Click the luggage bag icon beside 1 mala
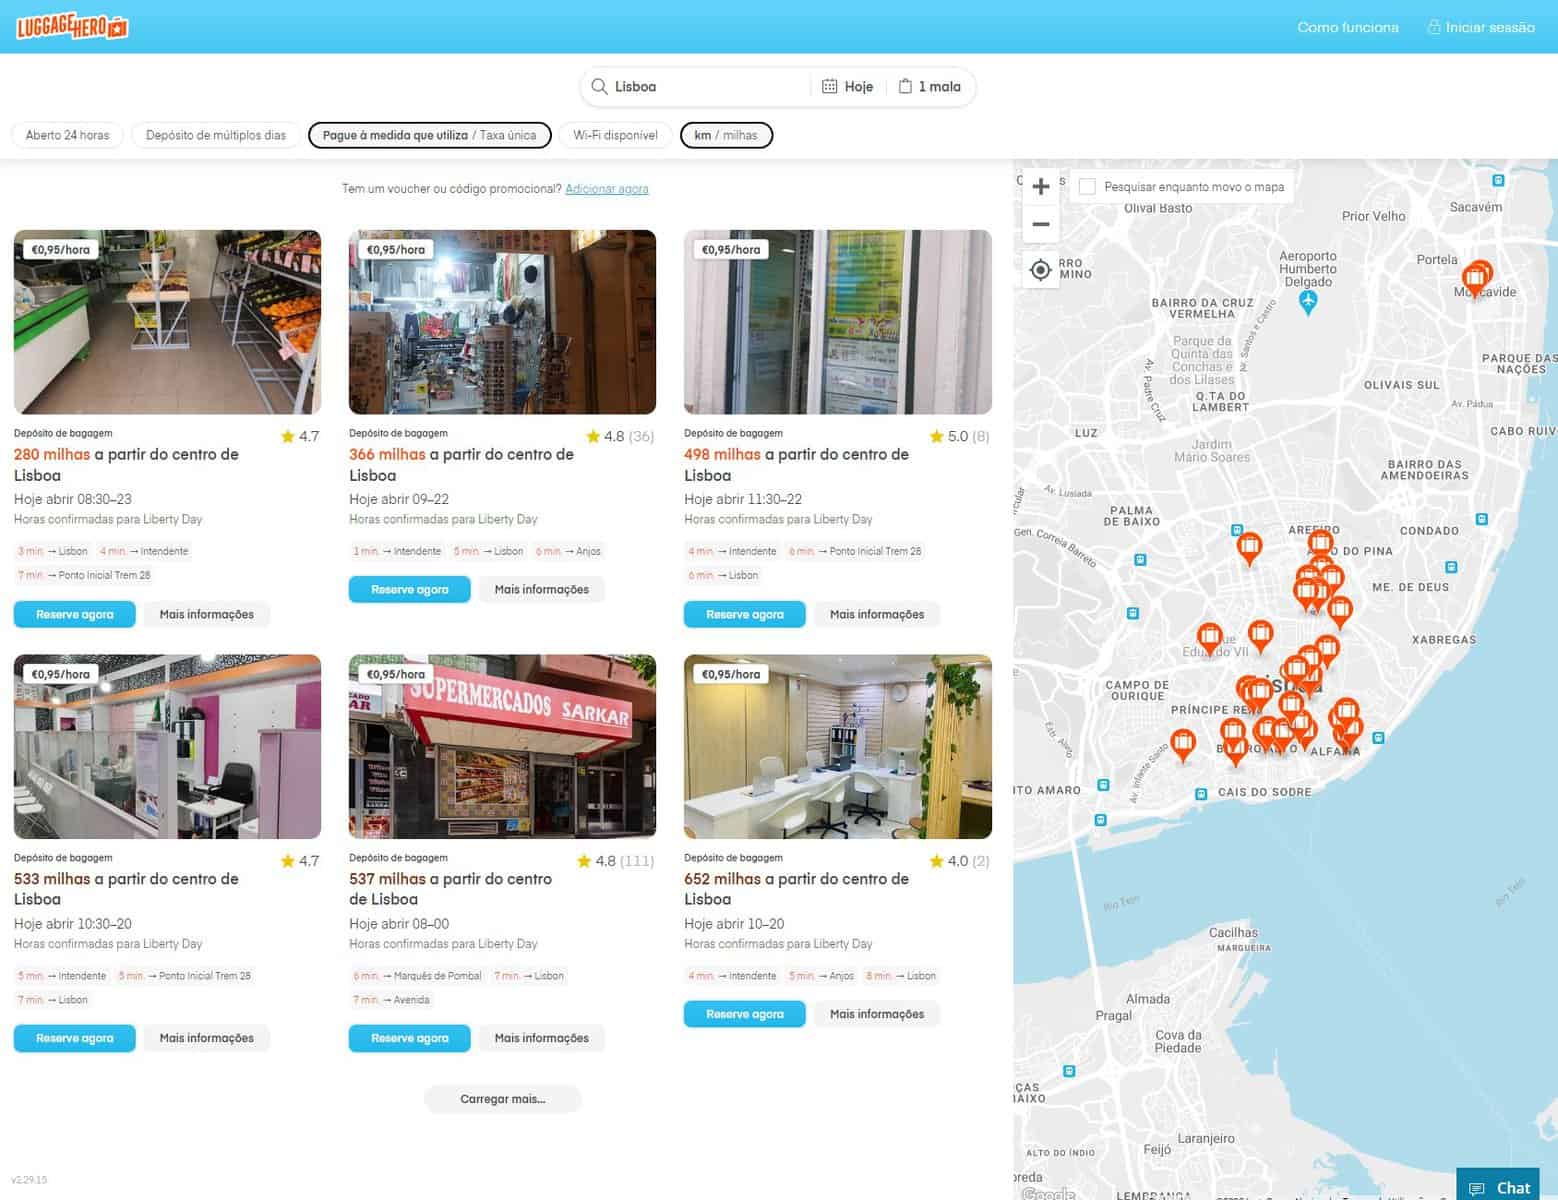Screen dimensions: 1558x1200 906,86
